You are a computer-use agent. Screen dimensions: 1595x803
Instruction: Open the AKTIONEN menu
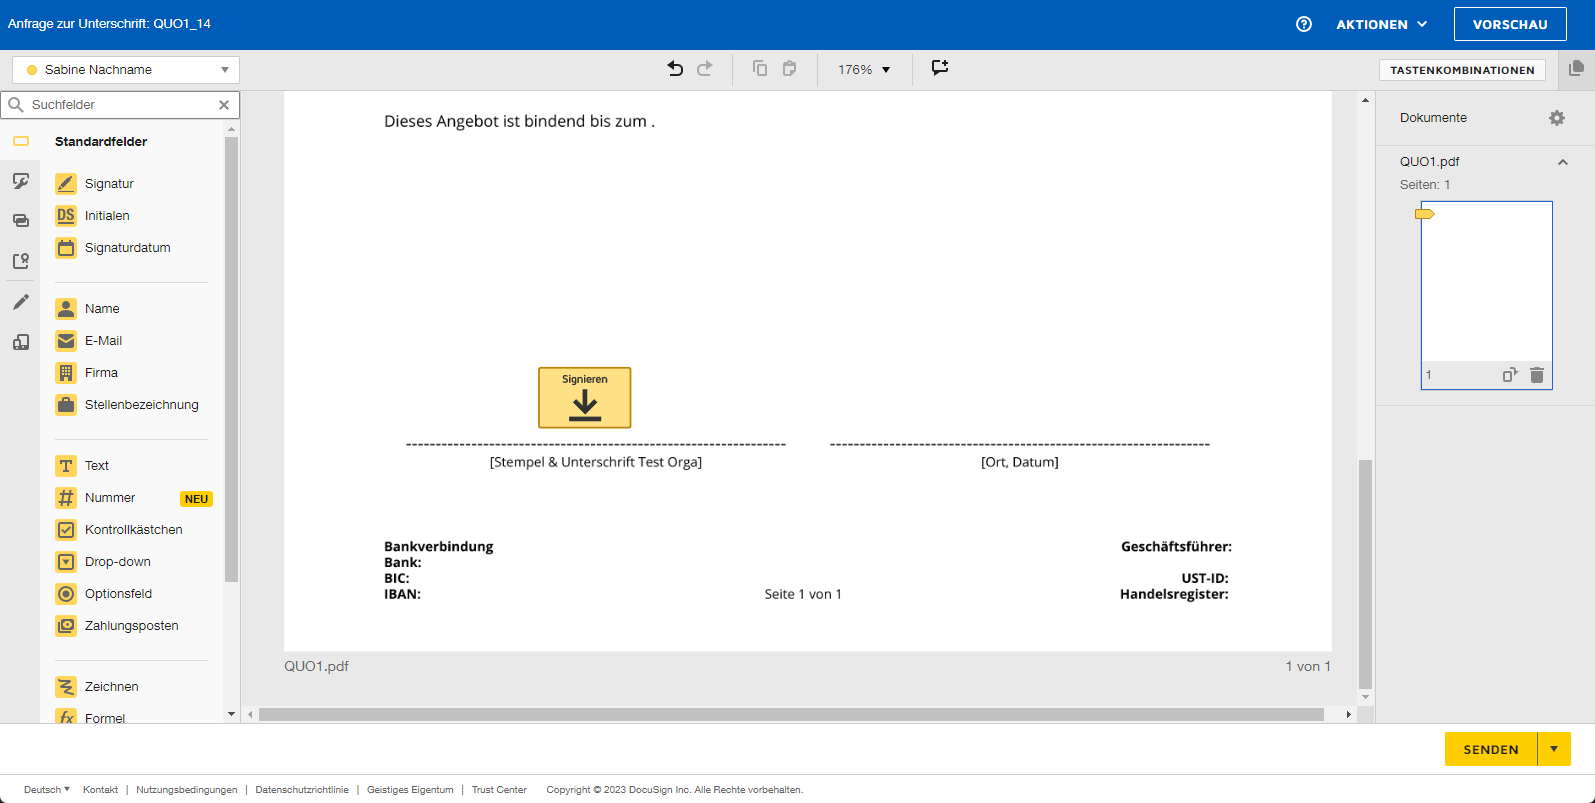(1382, 24)
